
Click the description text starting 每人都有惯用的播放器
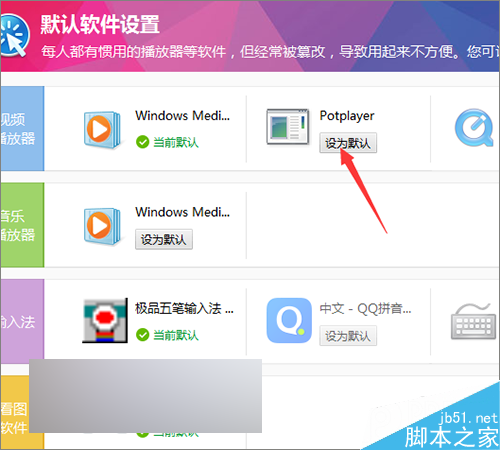(x=270, y=52)
